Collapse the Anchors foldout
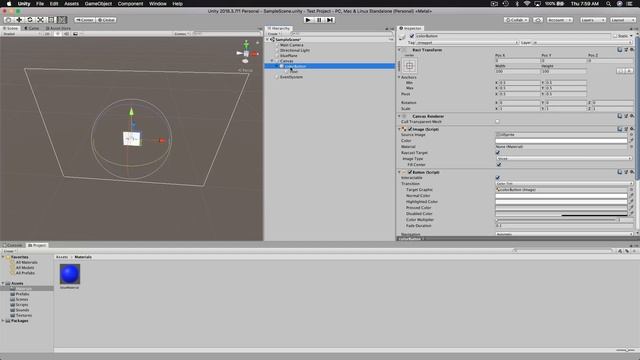640x360 pixels. point(399,77)
